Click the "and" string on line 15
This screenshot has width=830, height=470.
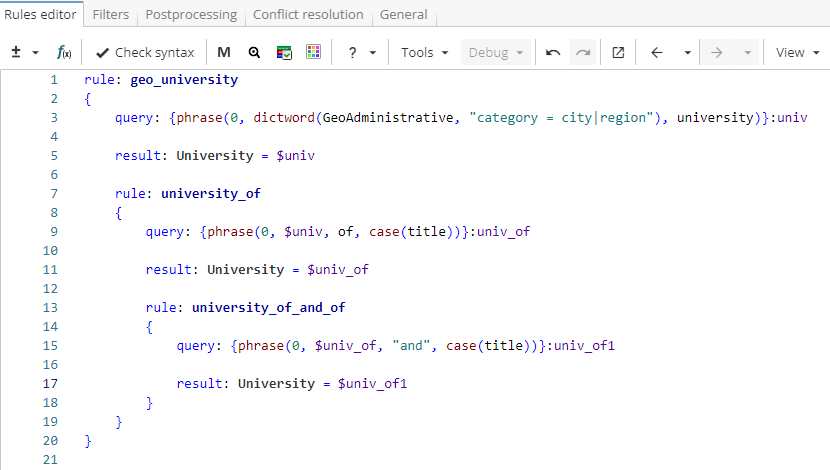point(411,346)
